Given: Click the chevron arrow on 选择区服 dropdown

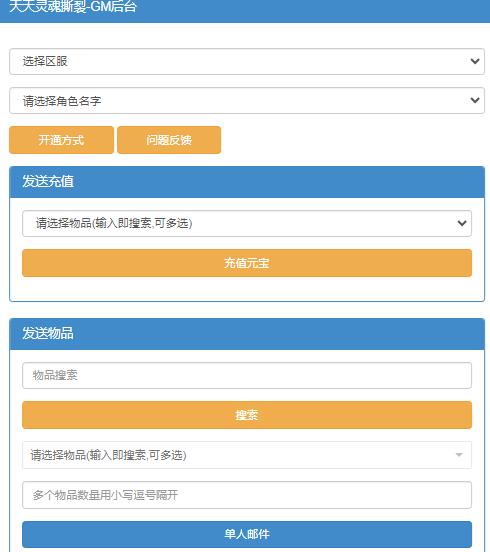Looking at the screenshot, I should [x=475, y=61].
